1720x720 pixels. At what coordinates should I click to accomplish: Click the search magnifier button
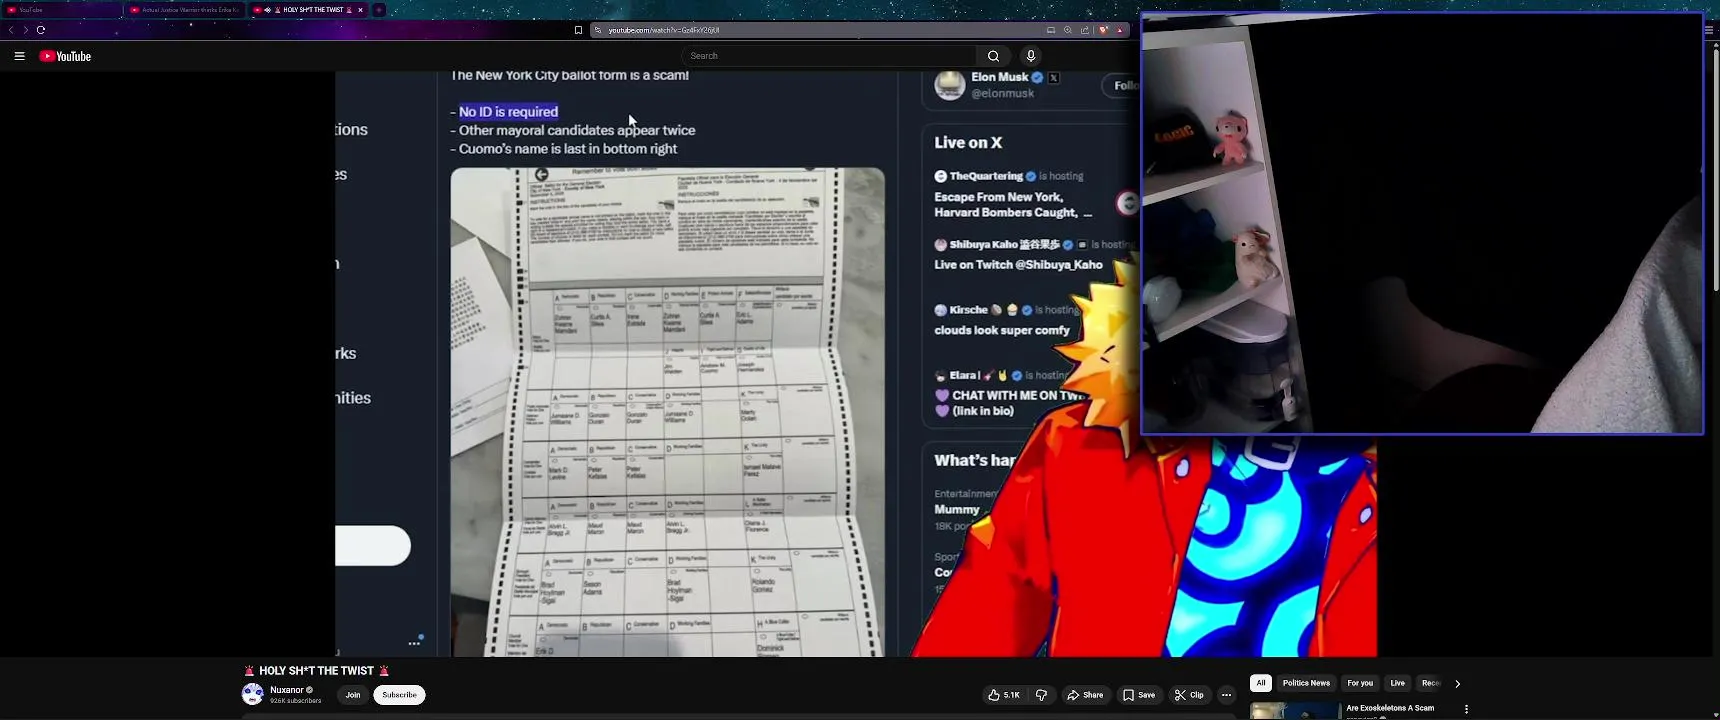(x=993, y=56)
